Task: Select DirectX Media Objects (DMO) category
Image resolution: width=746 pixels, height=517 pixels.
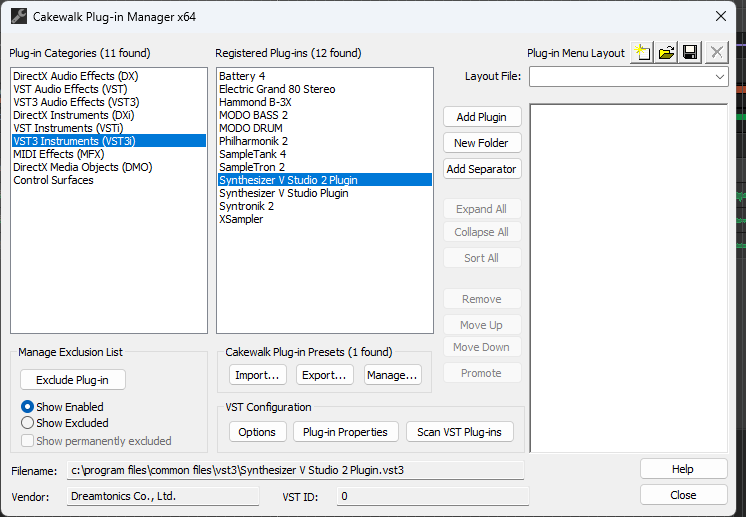Action: (x=108, y=167)
